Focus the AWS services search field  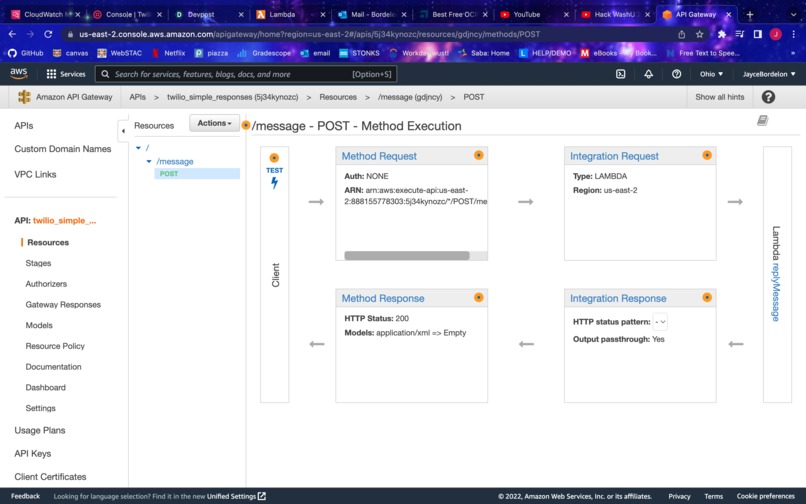(x=246, y=74)
